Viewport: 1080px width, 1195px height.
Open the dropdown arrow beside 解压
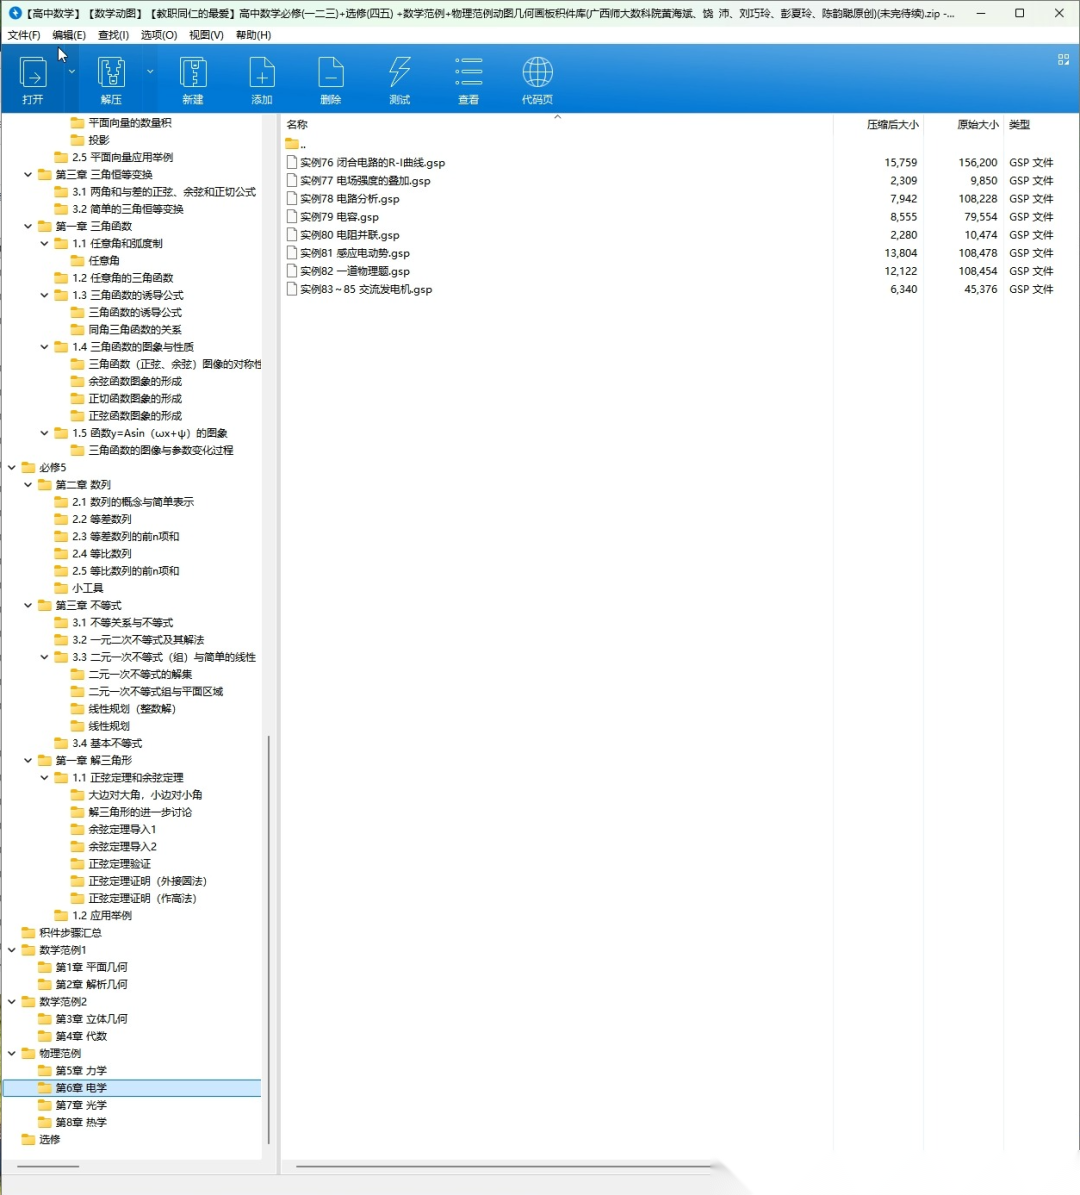150,72
